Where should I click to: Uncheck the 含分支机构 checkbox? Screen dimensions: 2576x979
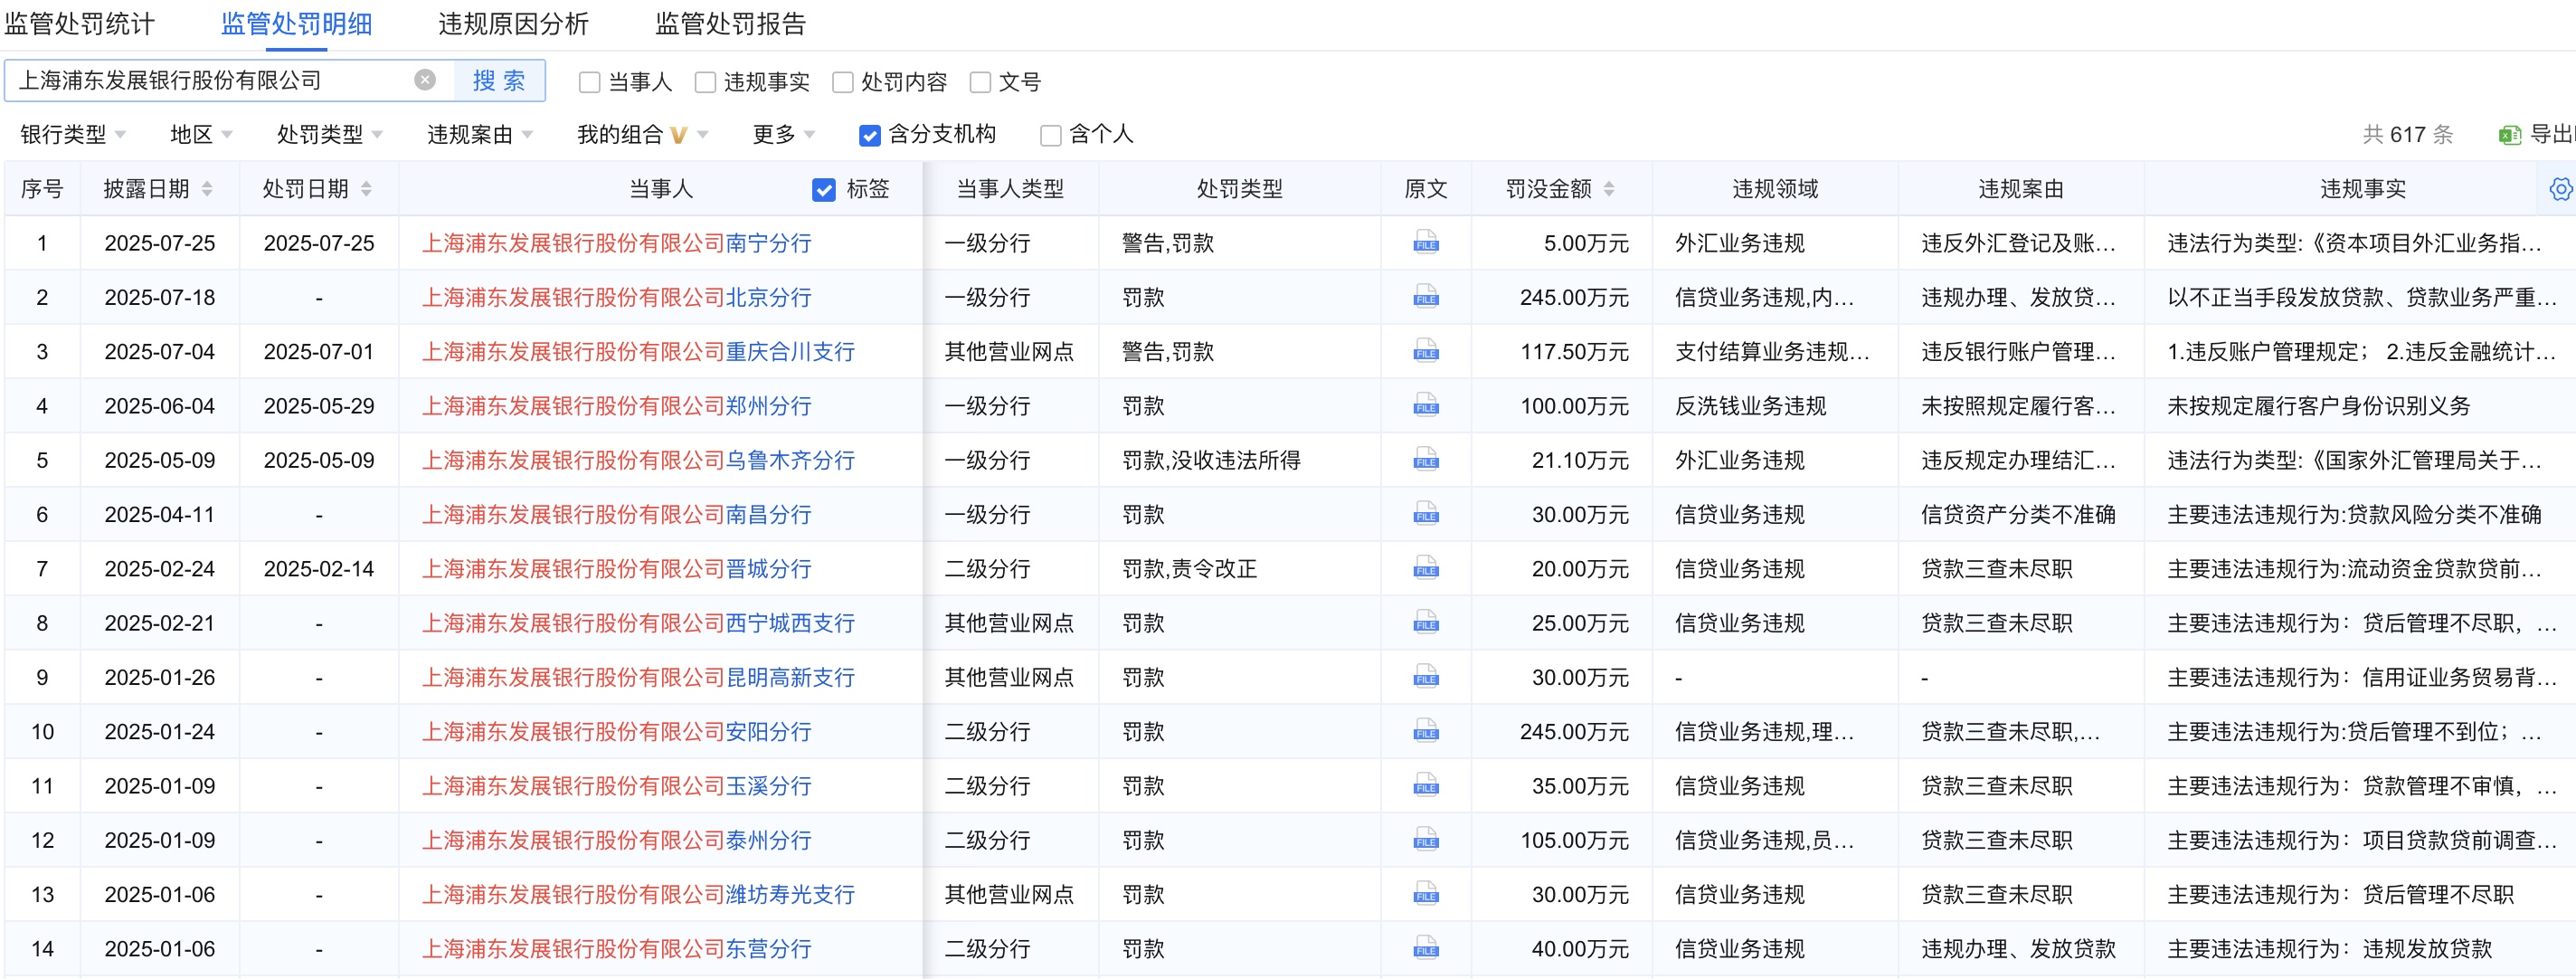870,135
